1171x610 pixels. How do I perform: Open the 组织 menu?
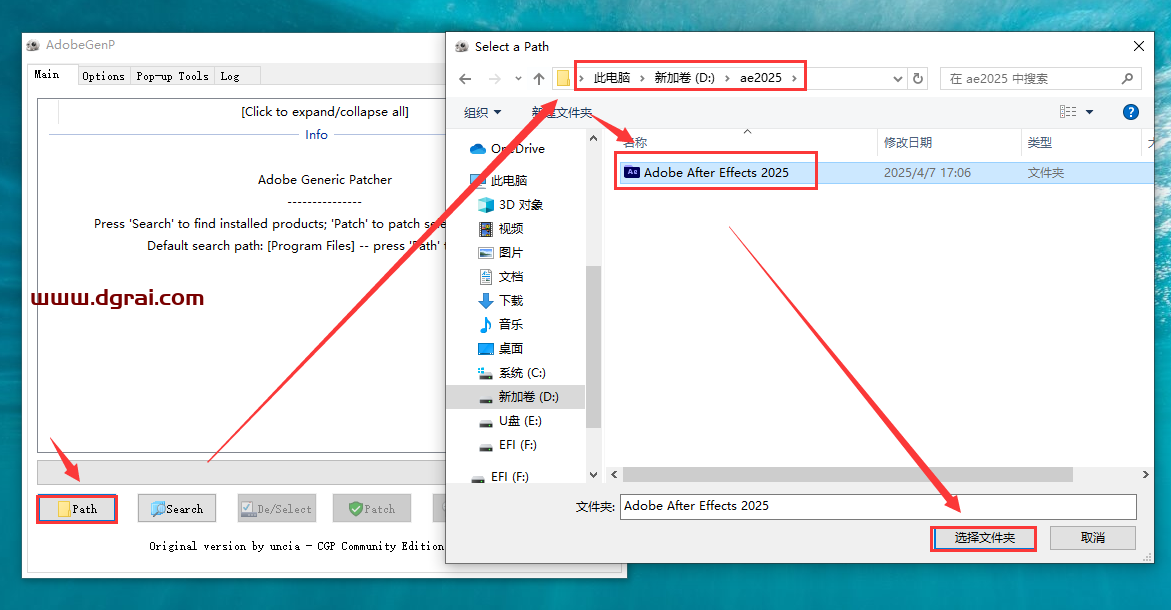click(x=482, y=112)
